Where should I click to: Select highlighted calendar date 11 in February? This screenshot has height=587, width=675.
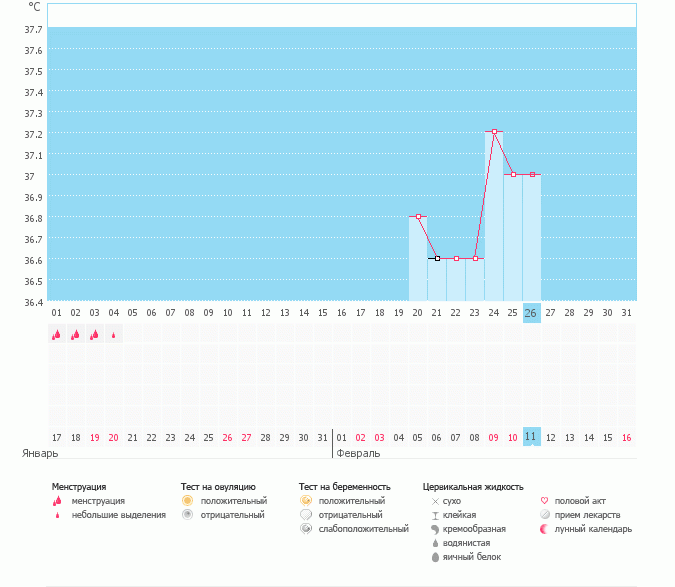531,437
